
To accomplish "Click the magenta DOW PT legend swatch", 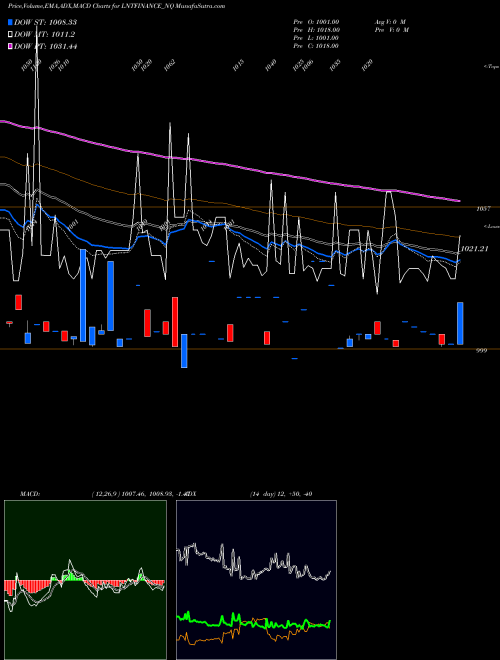I will click(10, 46).
